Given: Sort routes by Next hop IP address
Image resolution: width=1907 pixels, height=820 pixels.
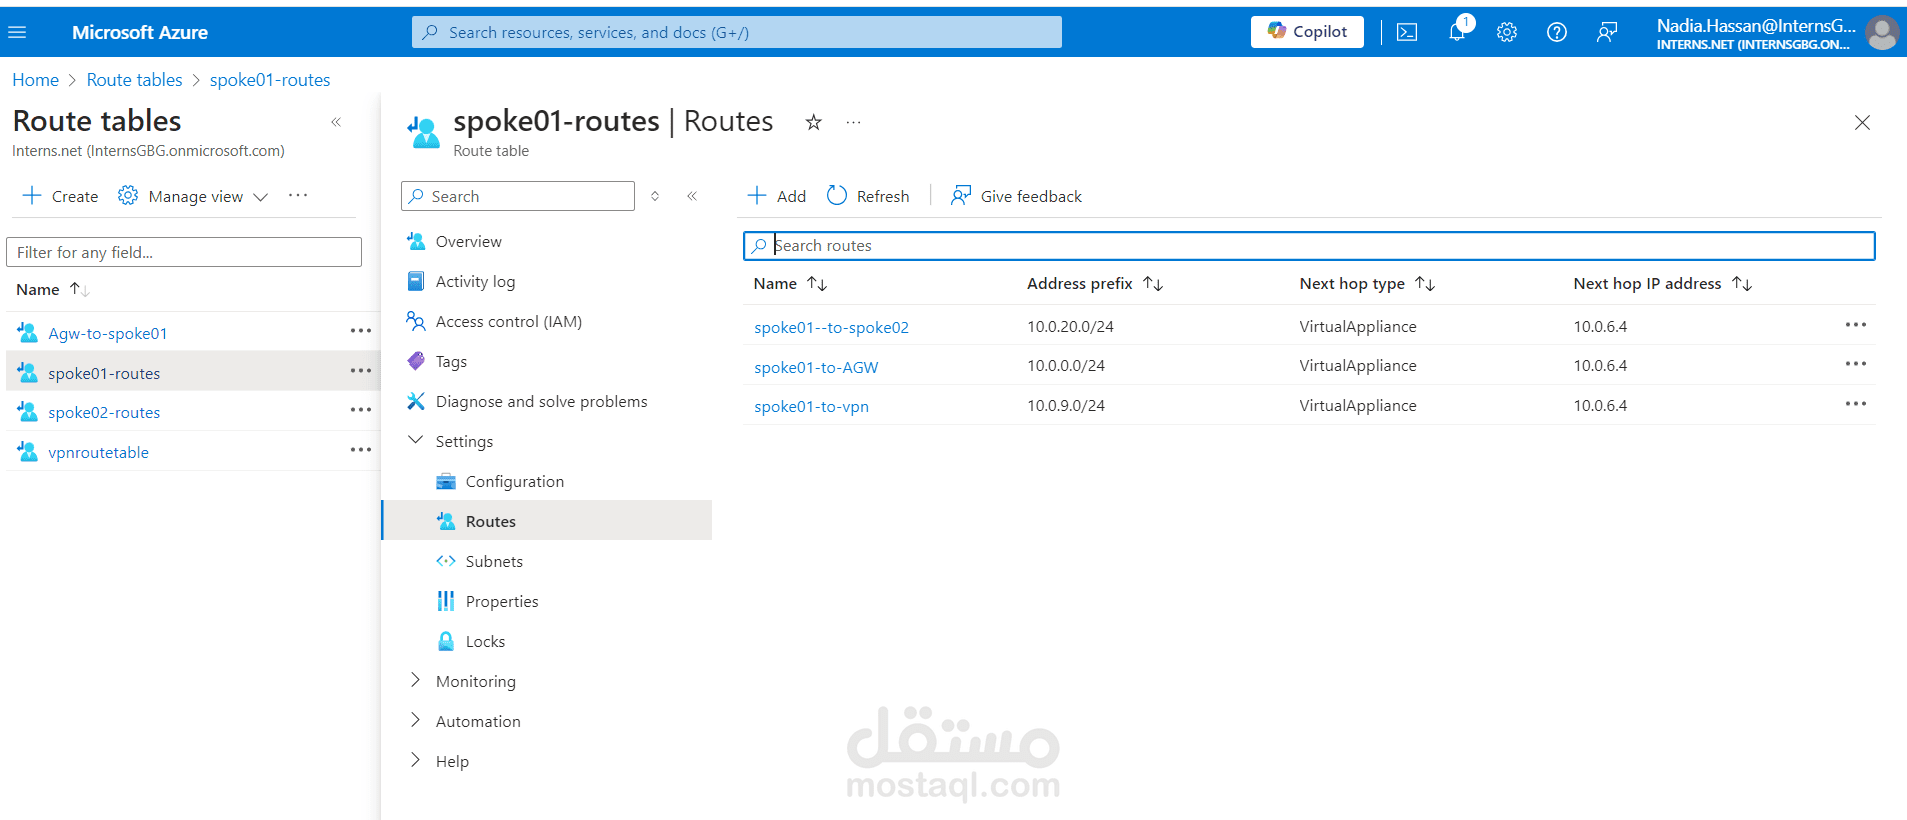Looking at the screenshot, I should 1662,284.
